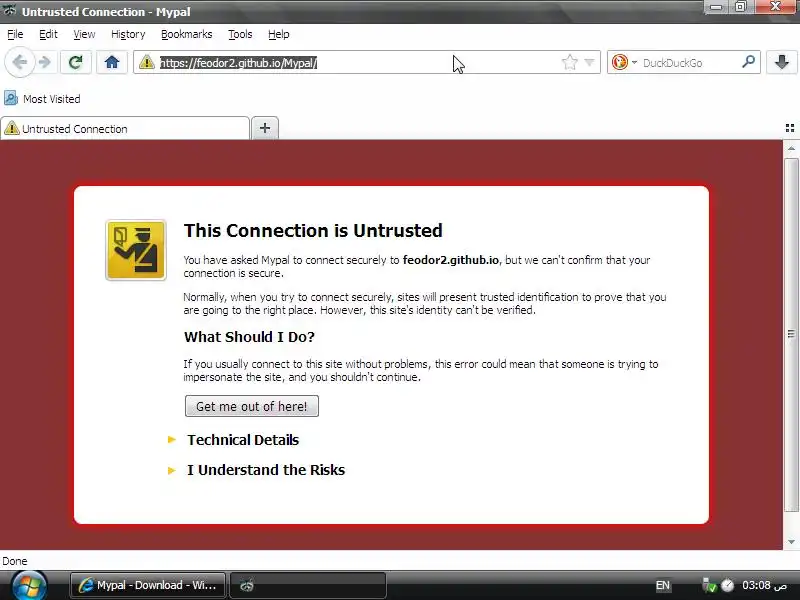Open the Downloads arrow button
This screenshot has width=800, height=600.
[782, 62]
